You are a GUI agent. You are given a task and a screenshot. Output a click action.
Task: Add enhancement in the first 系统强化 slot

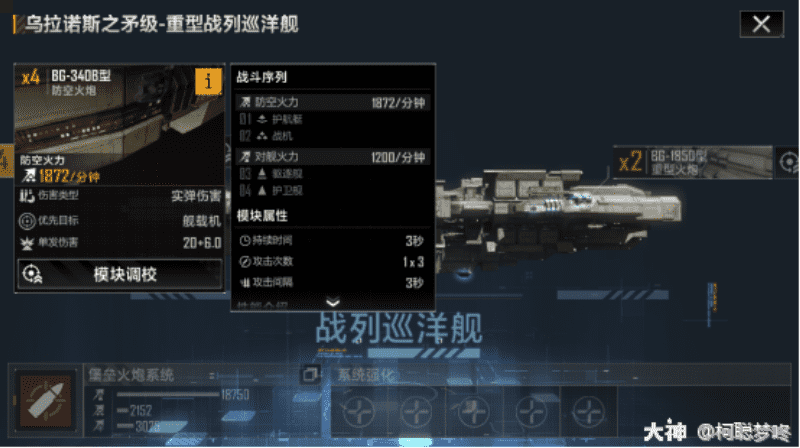point(359,411)
